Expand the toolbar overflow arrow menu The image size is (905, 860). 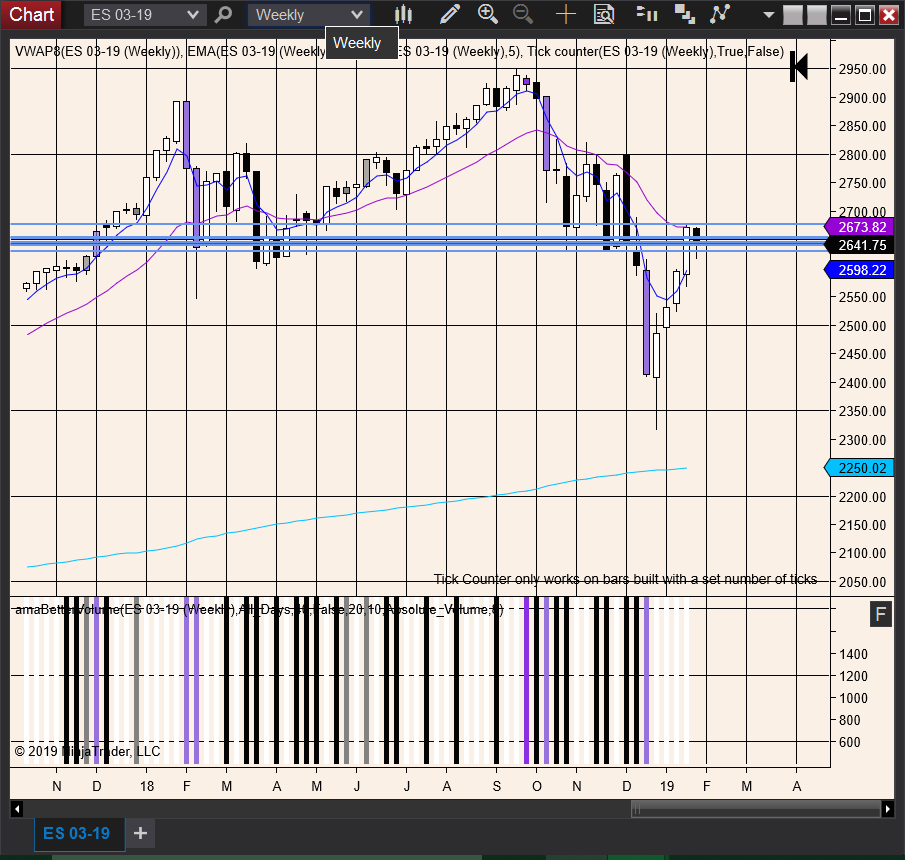click(768, 15)
